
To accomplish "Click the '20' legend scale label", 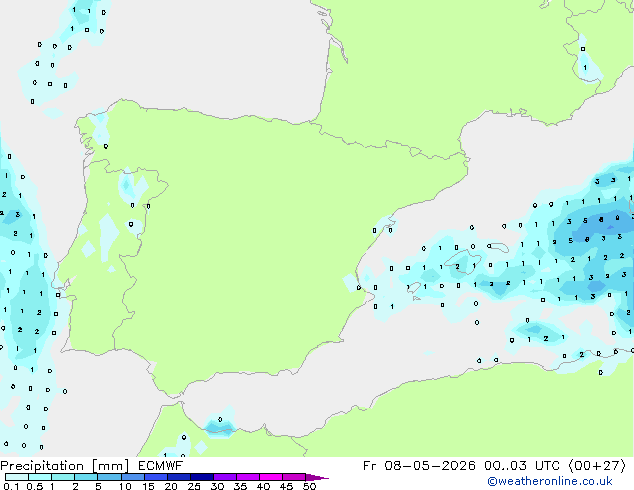I will point(171,486).
